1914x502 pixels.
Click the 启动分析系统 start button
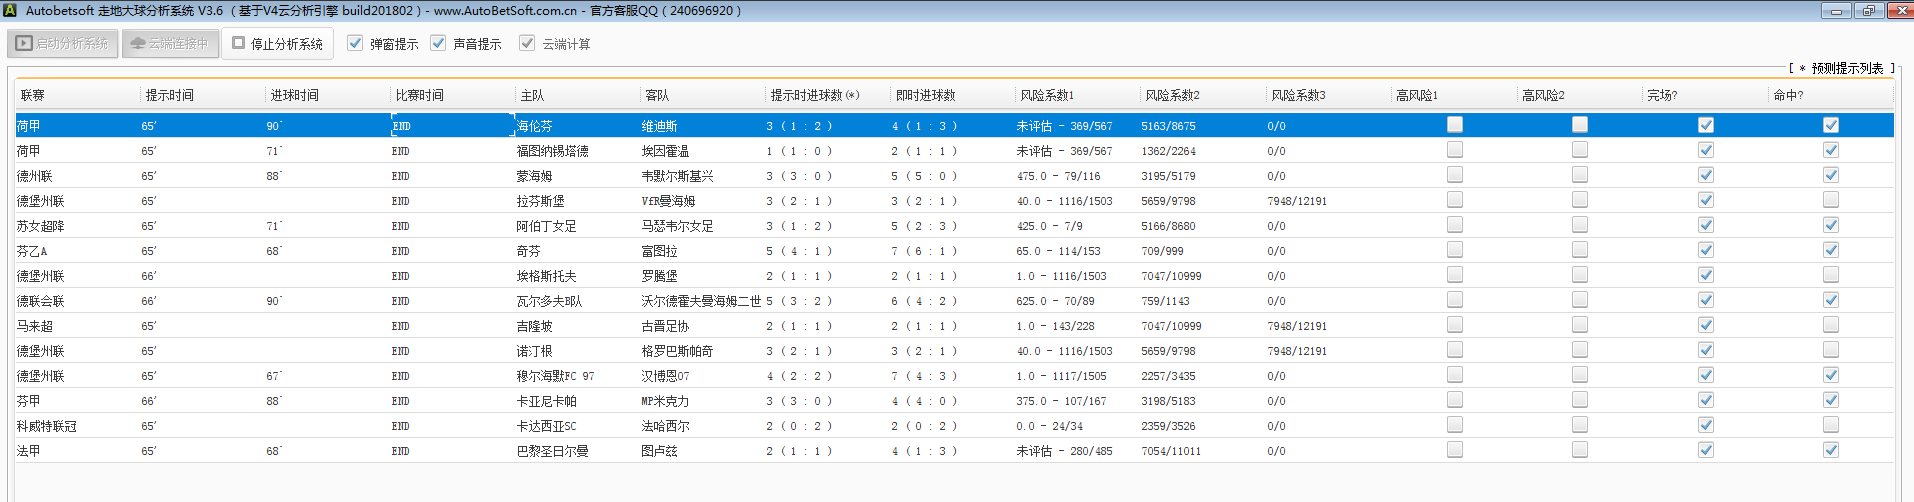63,44
